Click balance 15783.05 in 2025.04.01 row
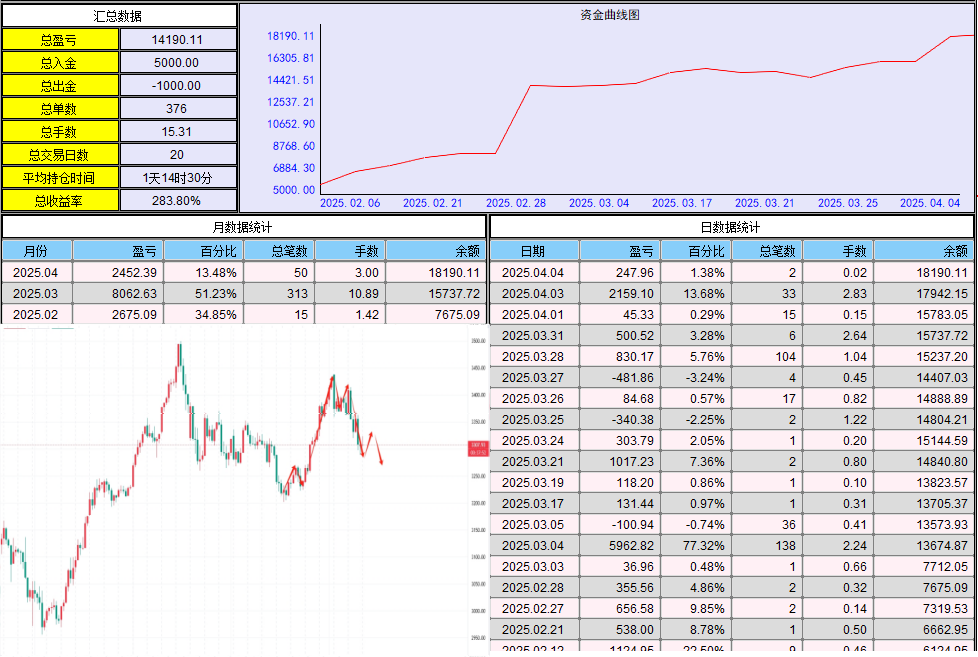978x657 pixels. point(924,314)
